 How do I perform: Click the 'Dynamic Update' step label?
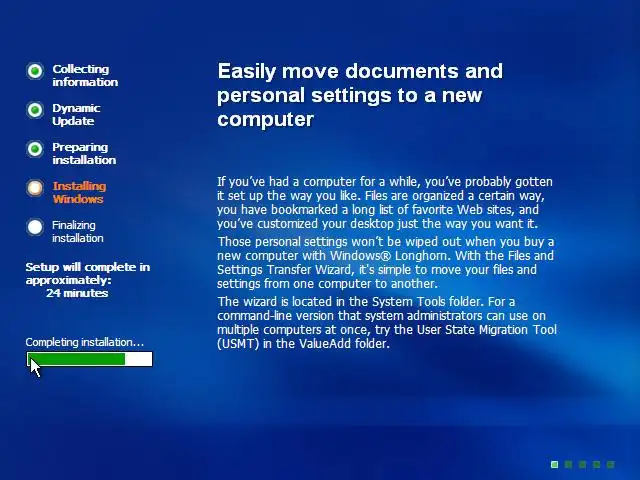(x=76, y=115)
